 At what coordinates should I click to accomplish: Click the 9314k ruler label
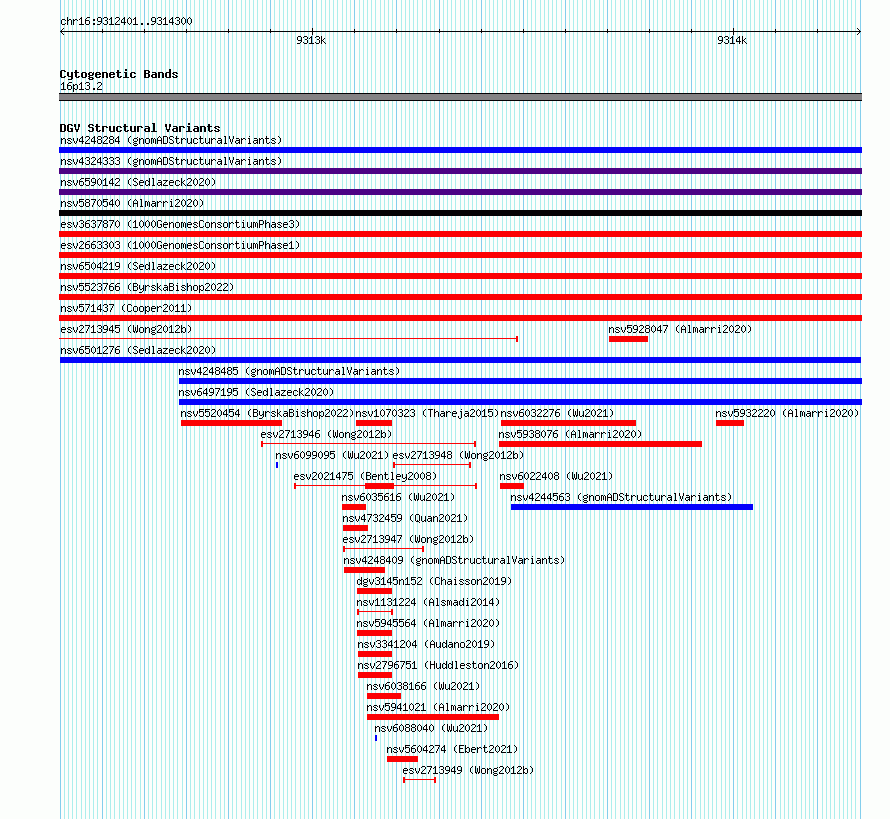[732, 40]
